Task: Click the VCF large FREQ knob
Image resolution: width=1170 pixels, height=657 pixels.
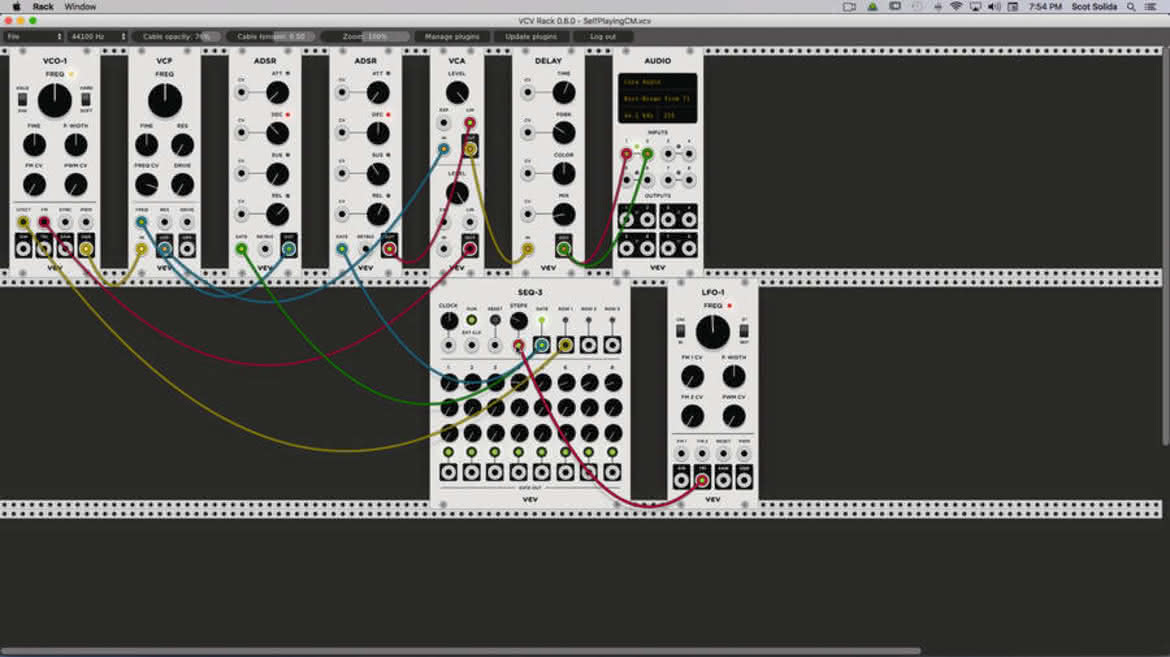Action: pos(165,101)
